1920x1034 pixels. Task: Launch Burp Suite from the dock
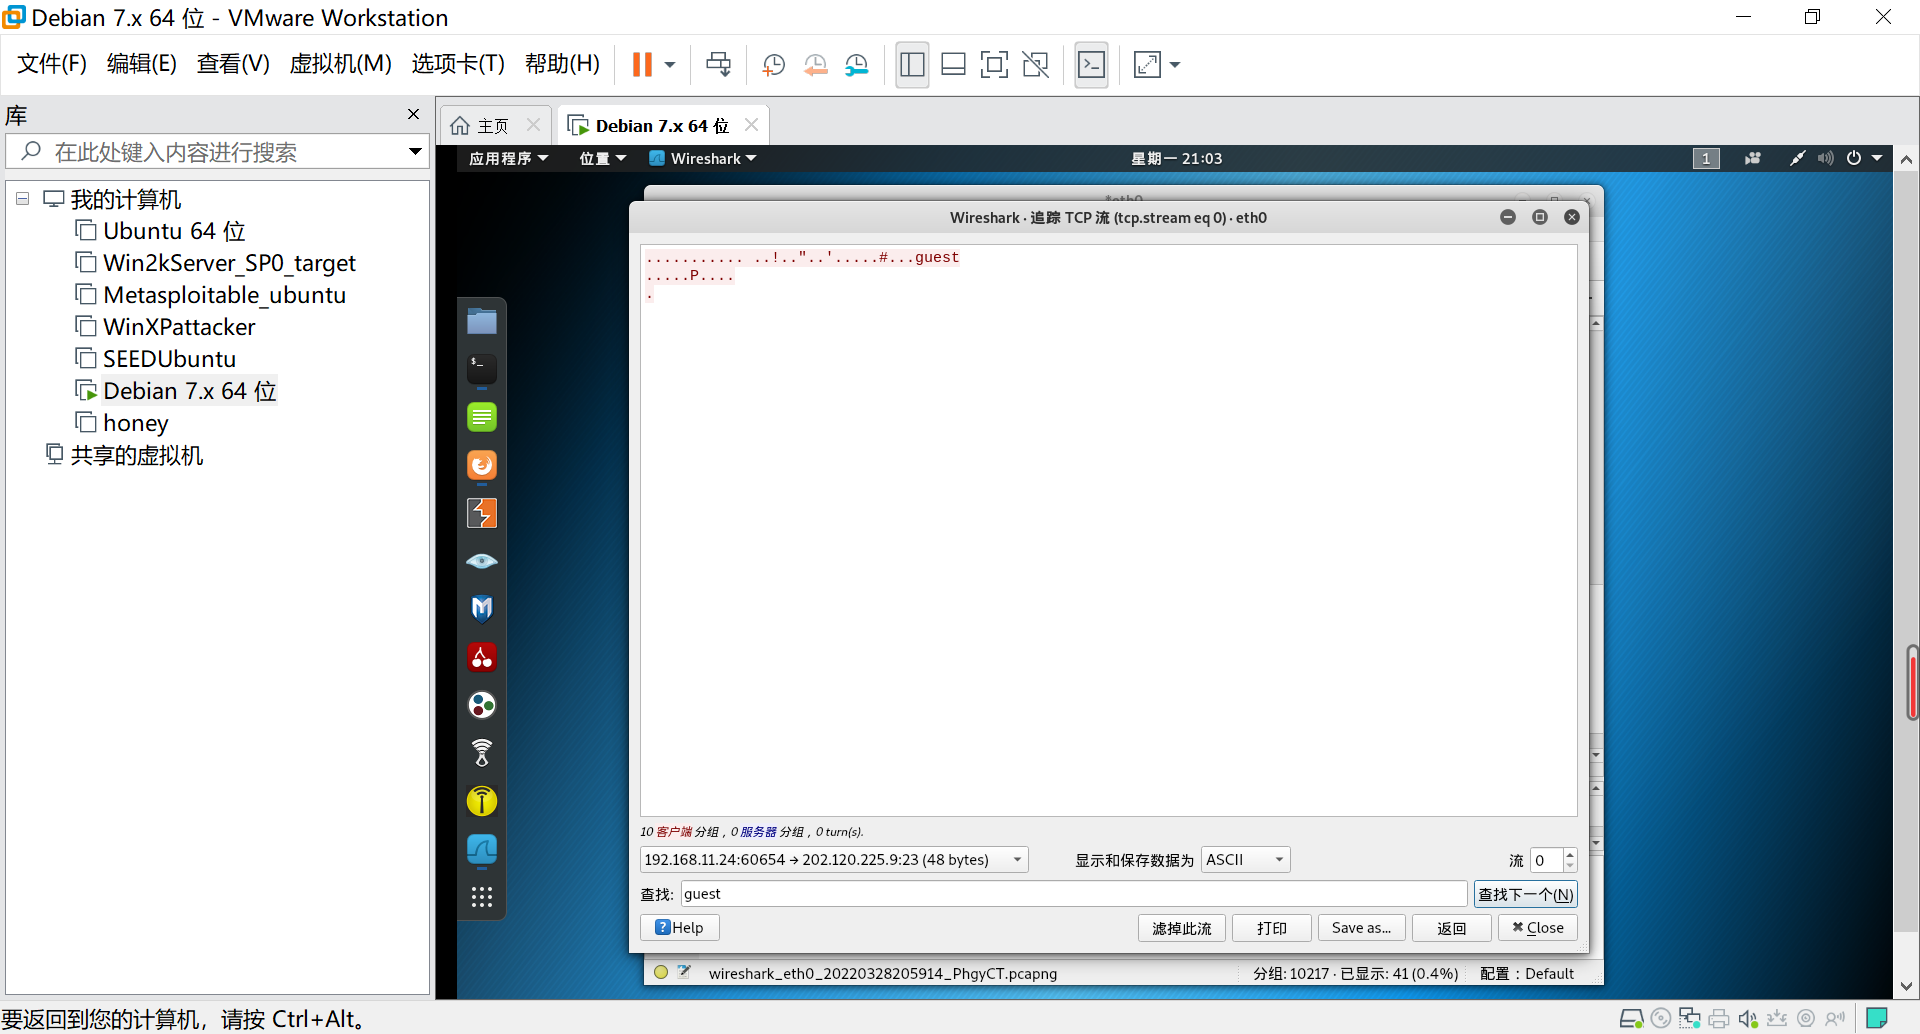[482, 513]
